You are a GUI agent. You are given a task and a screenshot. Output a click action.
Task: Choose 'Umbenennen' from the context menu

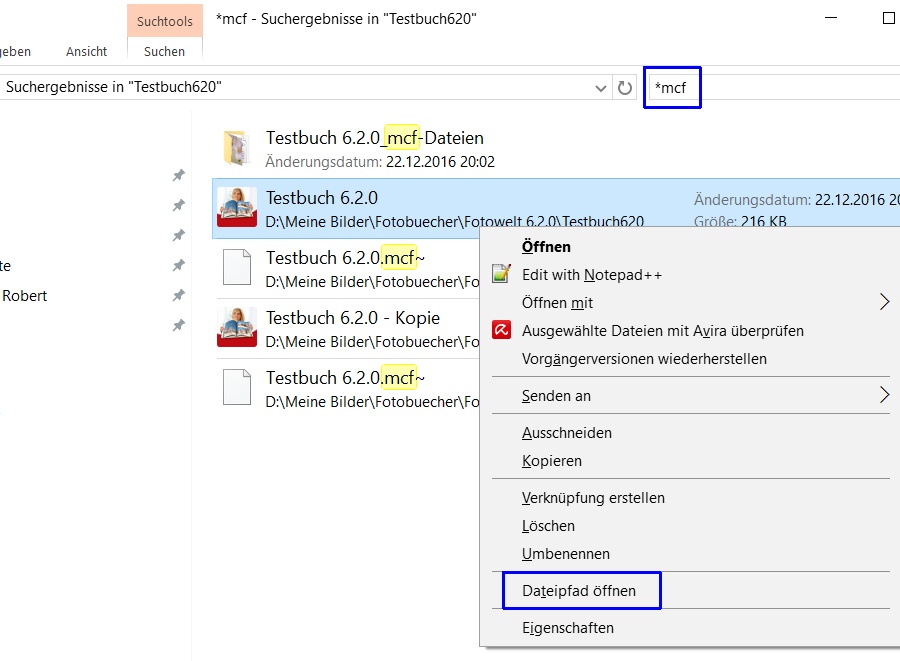point(565,554)
